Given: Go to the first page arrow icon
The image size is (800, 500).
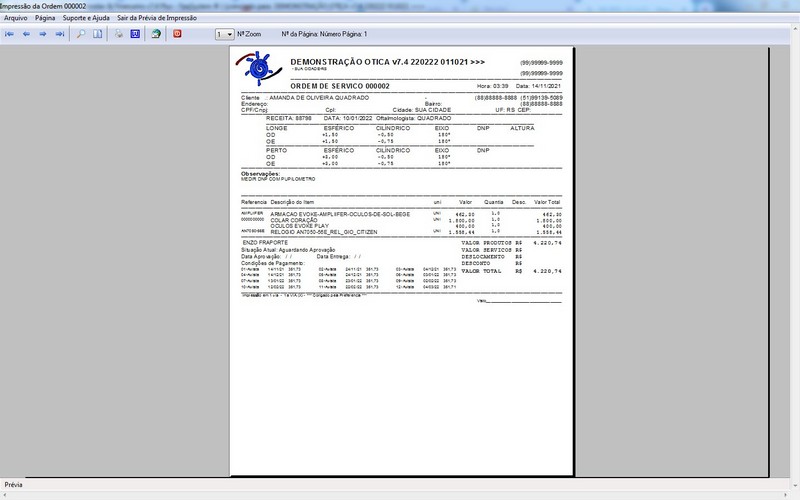Looking at the screenshot, I should [x=9, y=34].
